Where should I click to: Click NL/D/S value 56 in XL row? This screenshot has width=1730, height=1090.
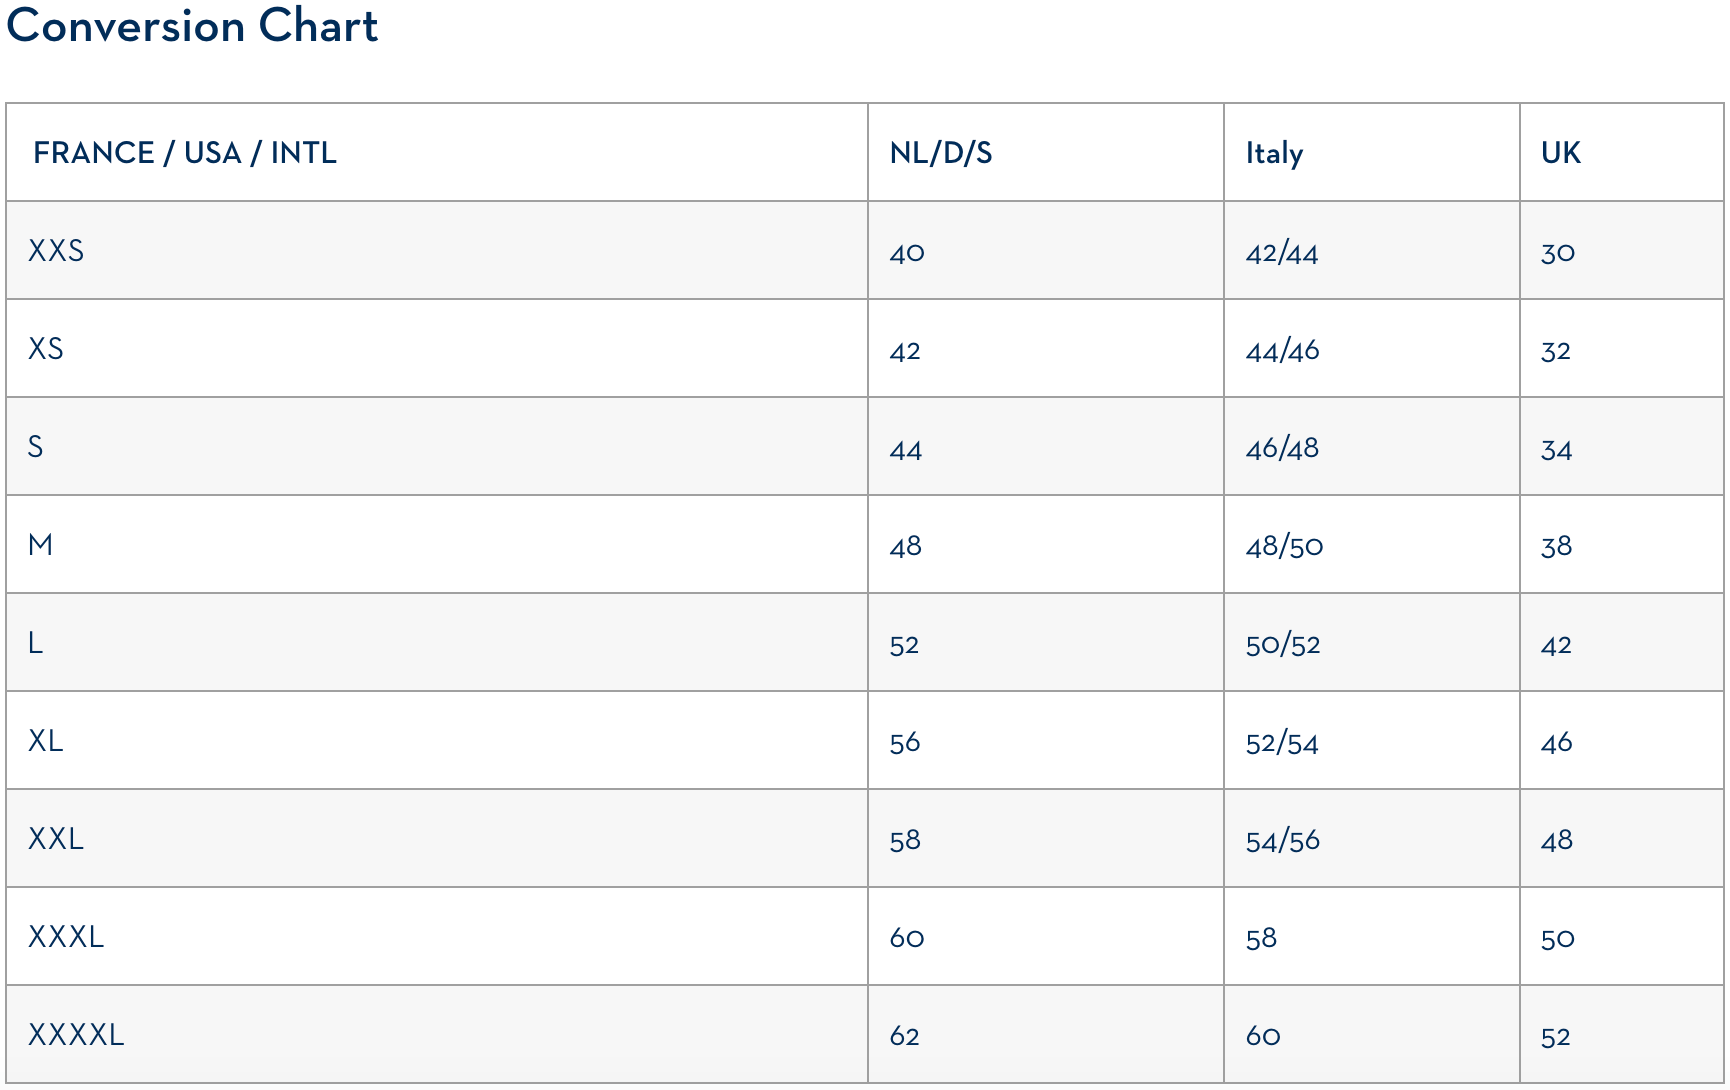(904, 742)
